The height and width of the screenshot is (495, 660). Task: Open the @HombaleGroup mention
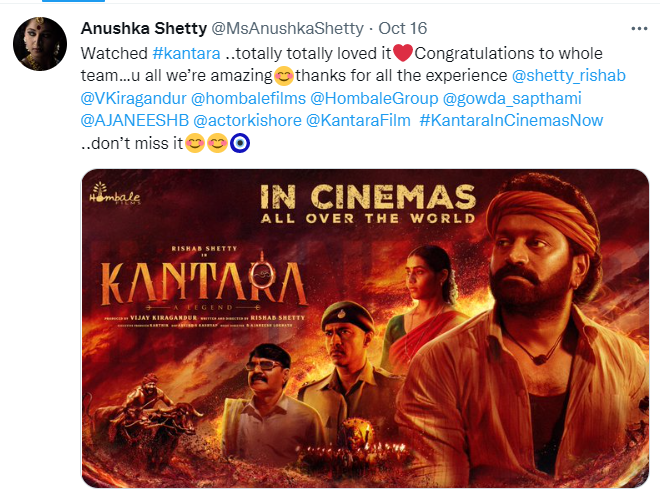pyautogui.click(x=374, y=98)
